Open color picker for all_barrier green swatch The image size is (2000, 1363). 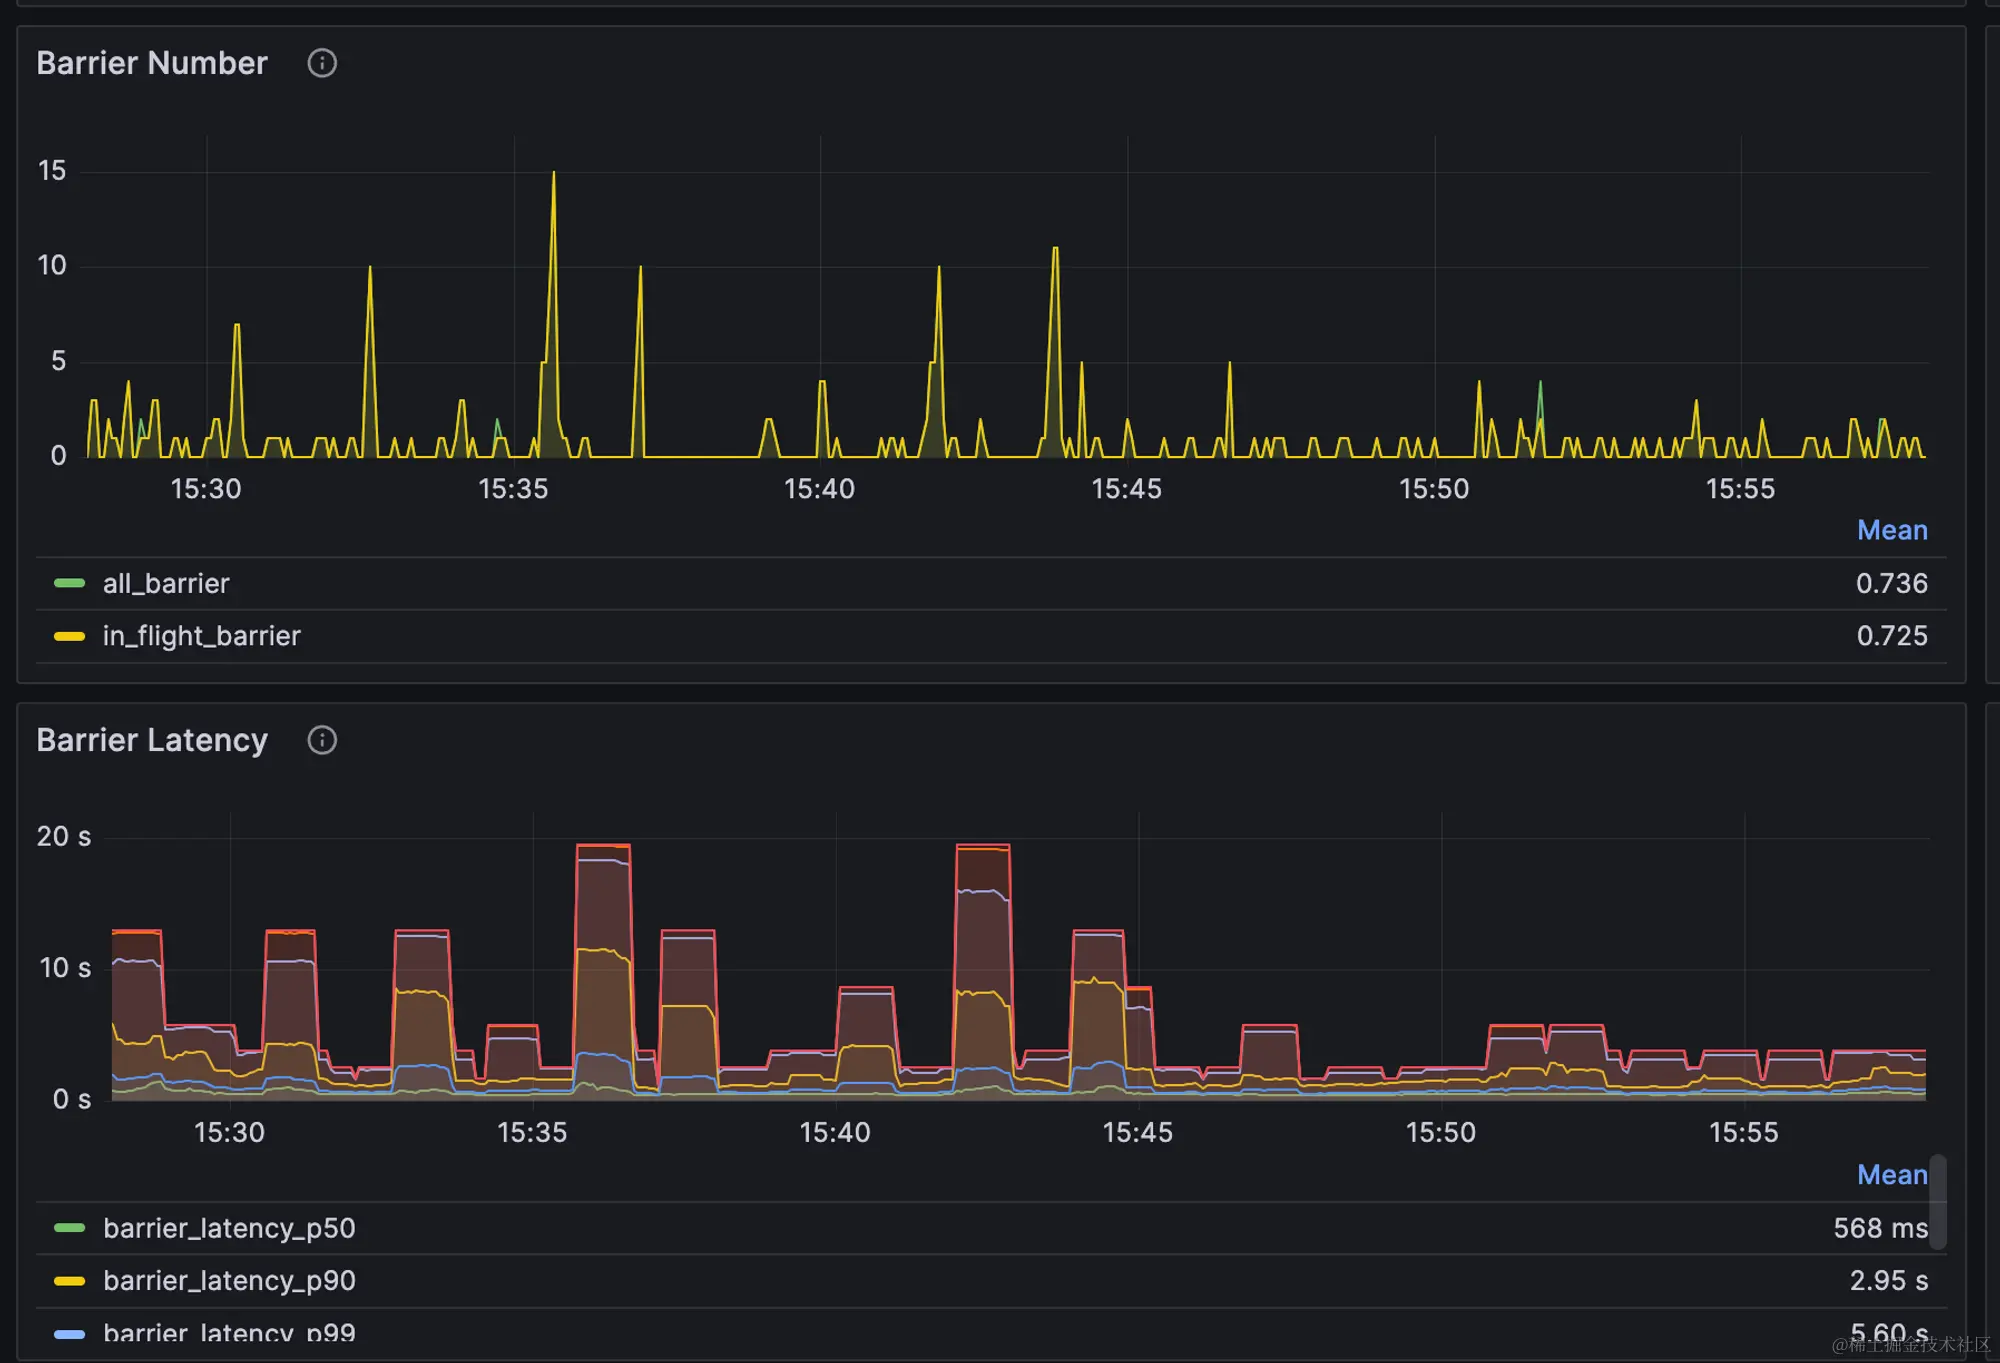69,583
